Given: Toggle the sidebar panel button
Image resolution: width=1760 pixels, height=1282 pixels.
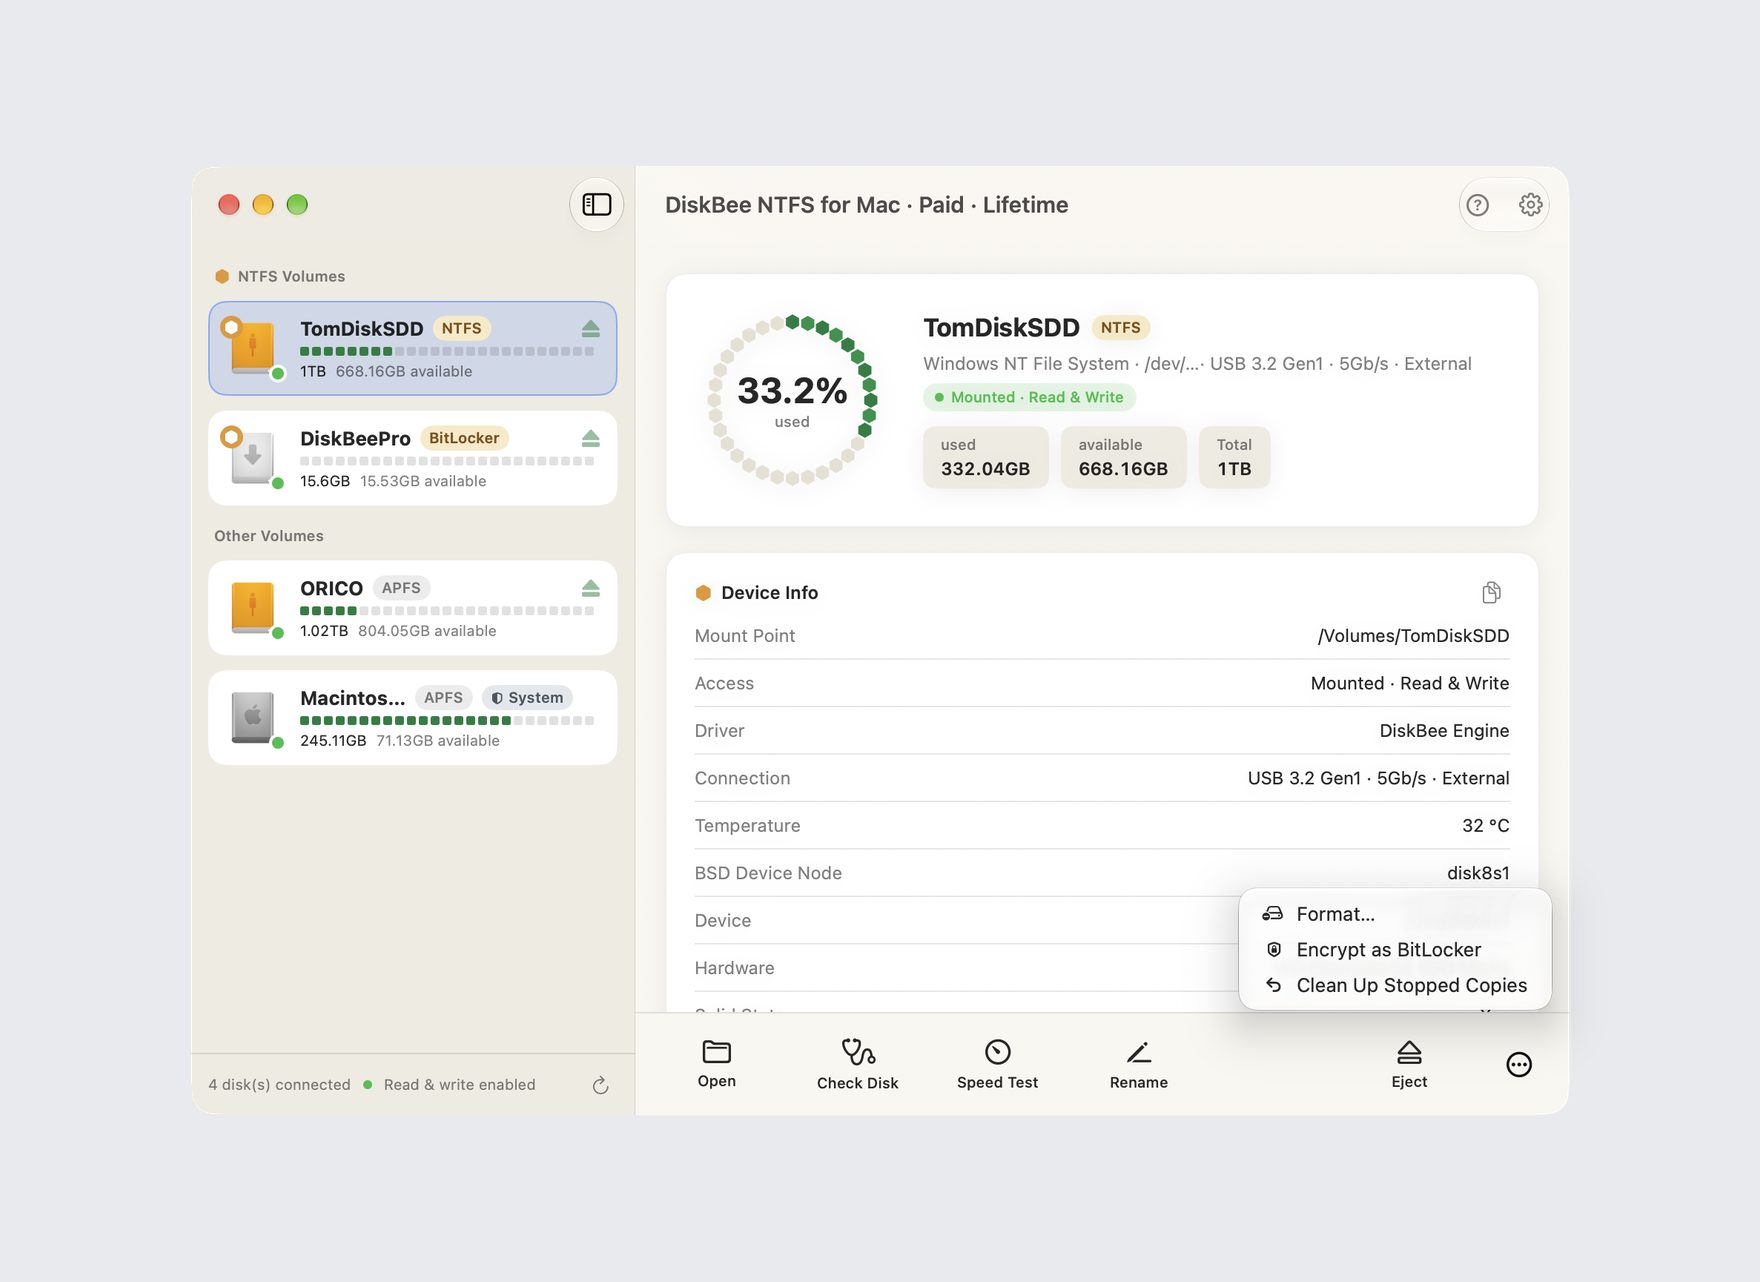Looking at the screenshot, I should 597,204.
